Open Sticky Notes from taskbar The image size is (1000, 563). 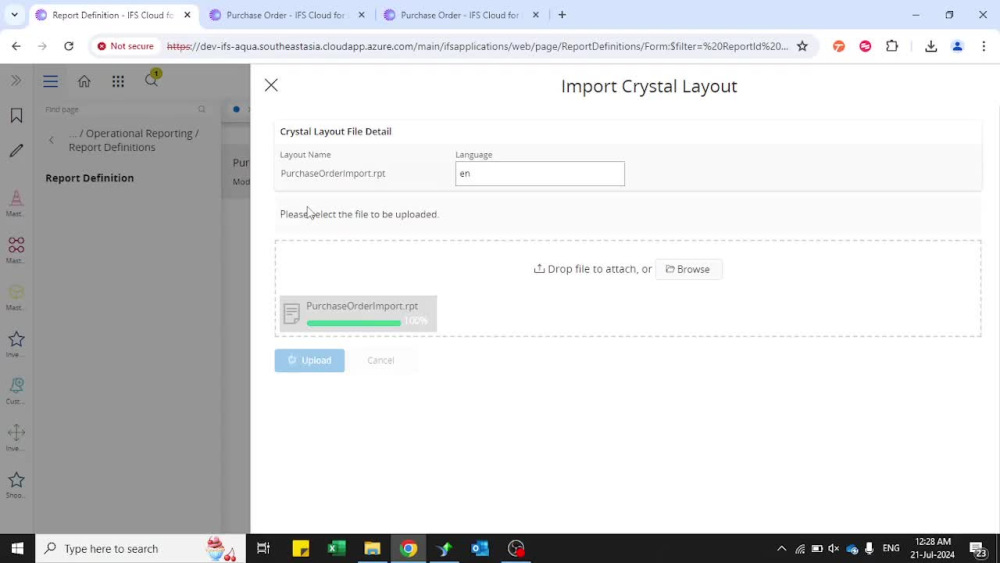pos(300,548)
